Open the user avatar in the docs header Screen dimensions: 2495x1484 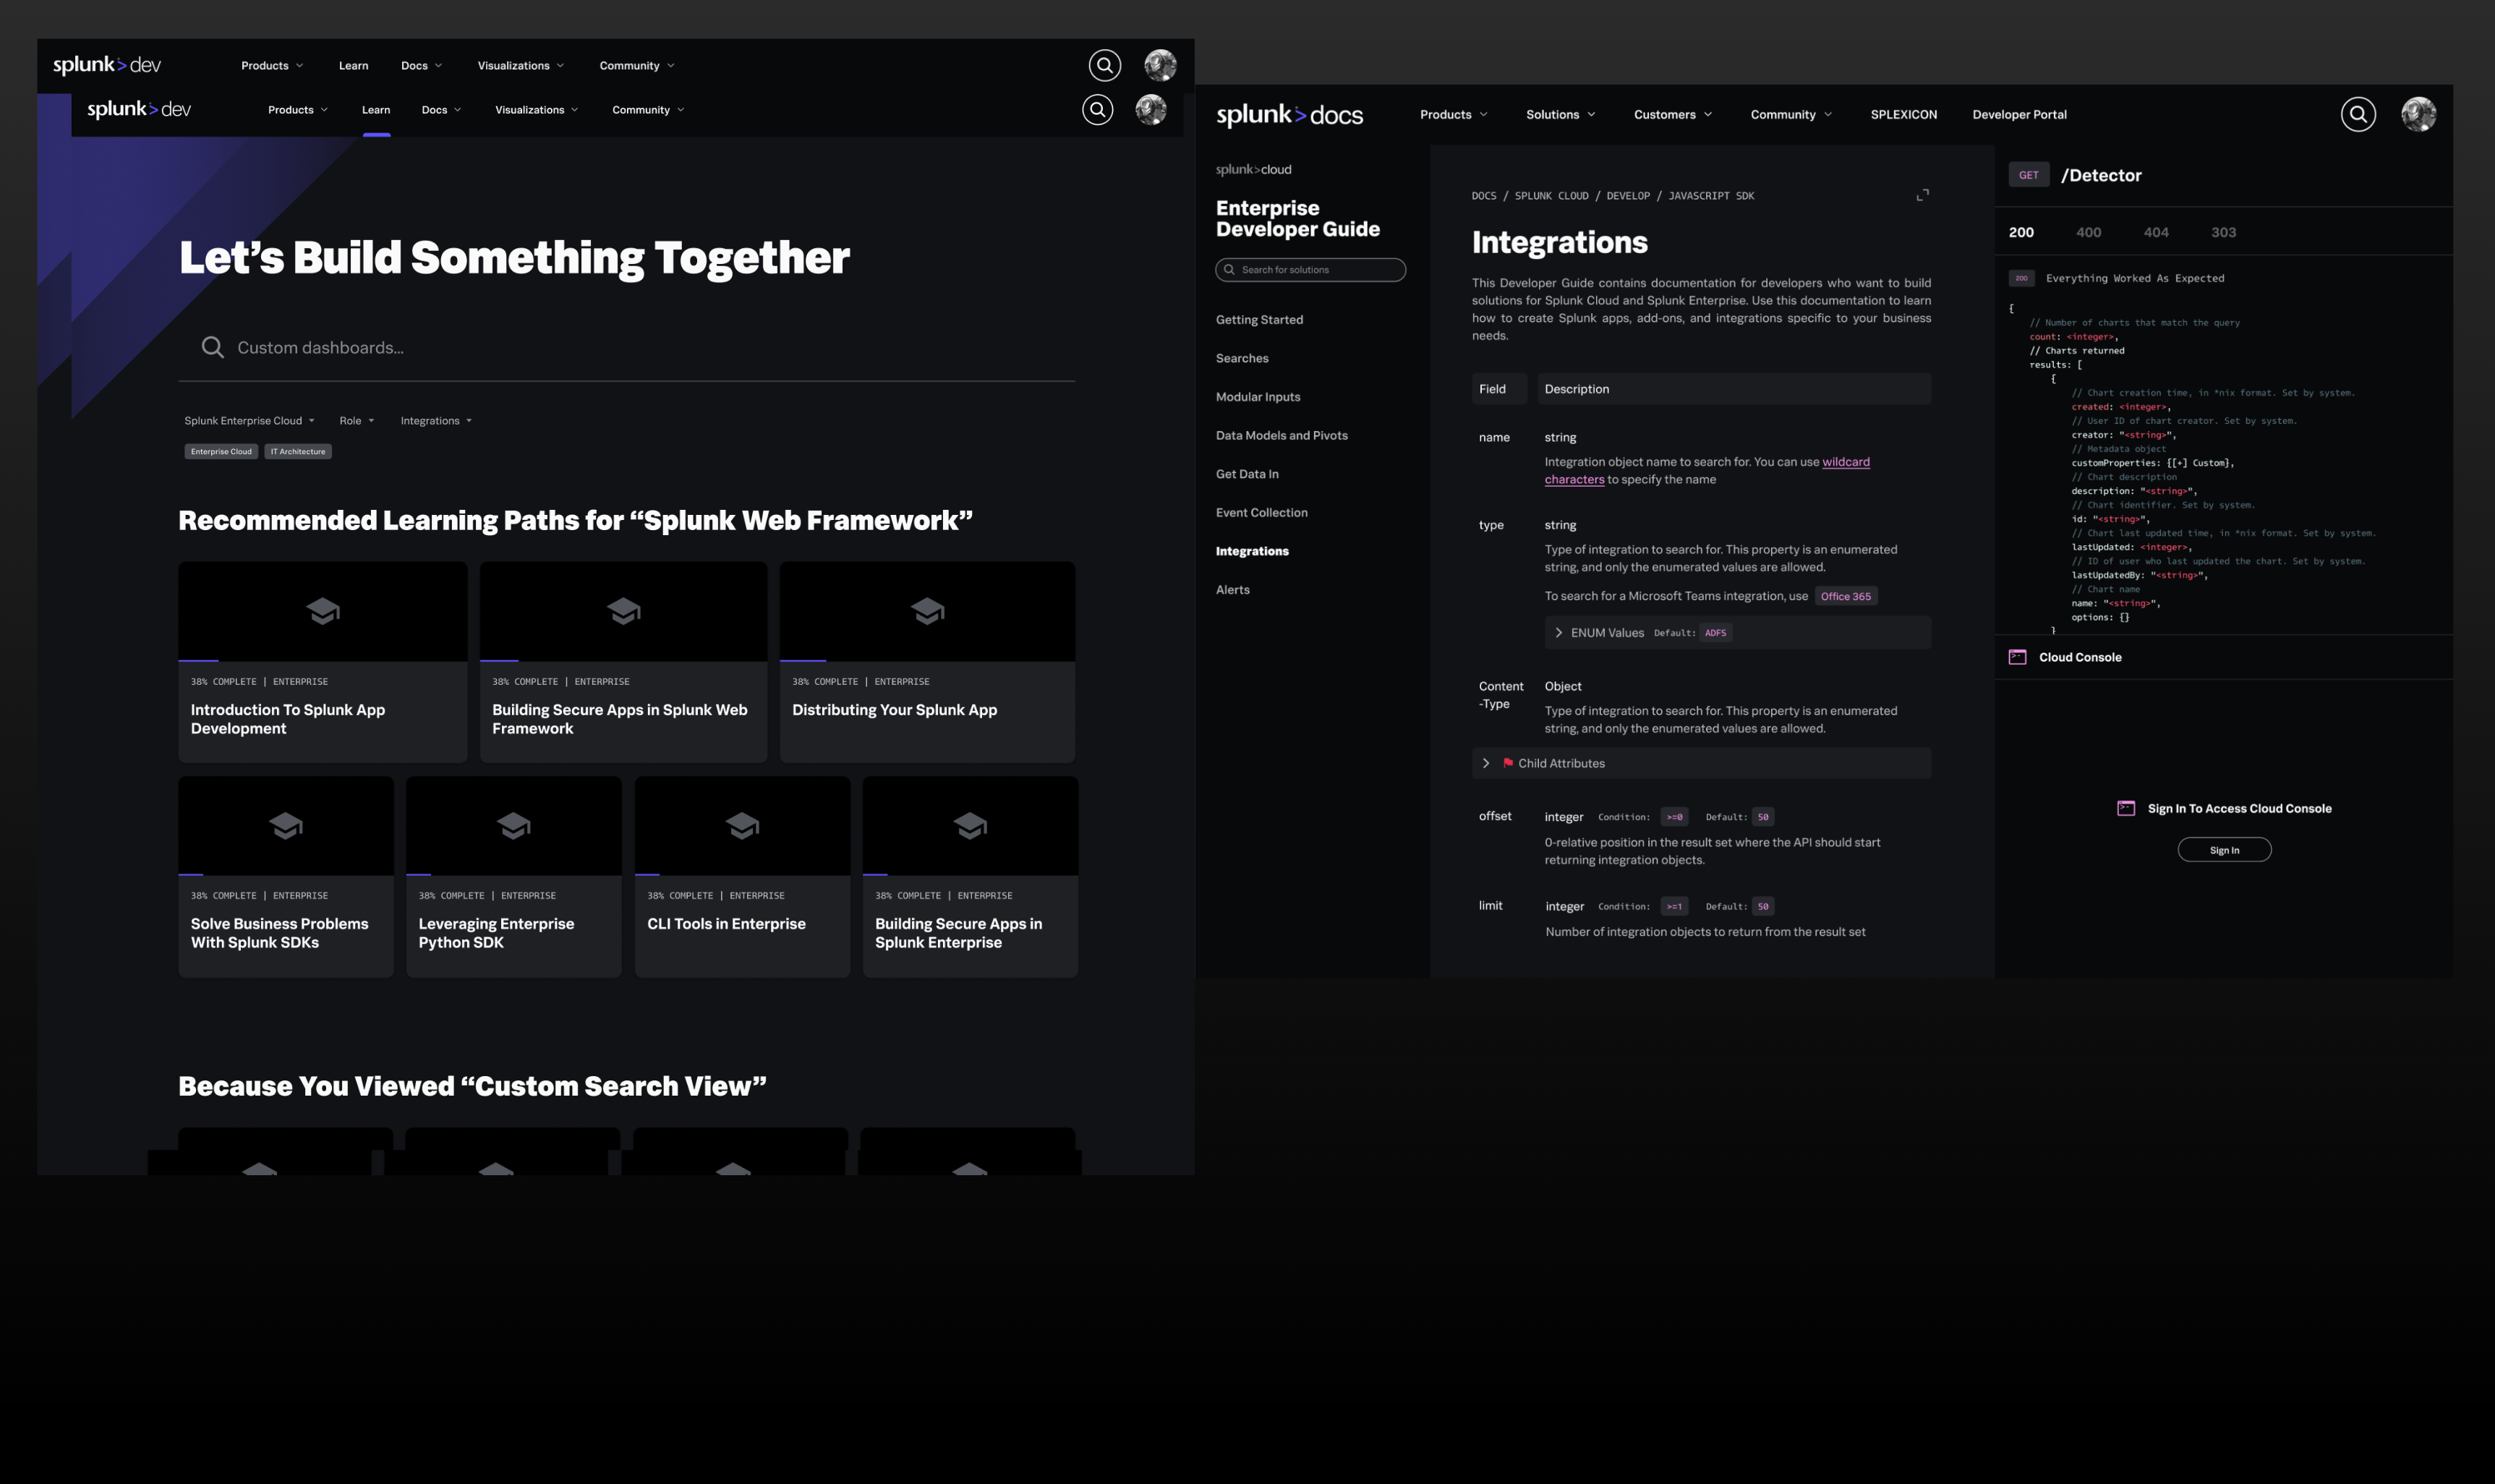[x=2418, y=114]
